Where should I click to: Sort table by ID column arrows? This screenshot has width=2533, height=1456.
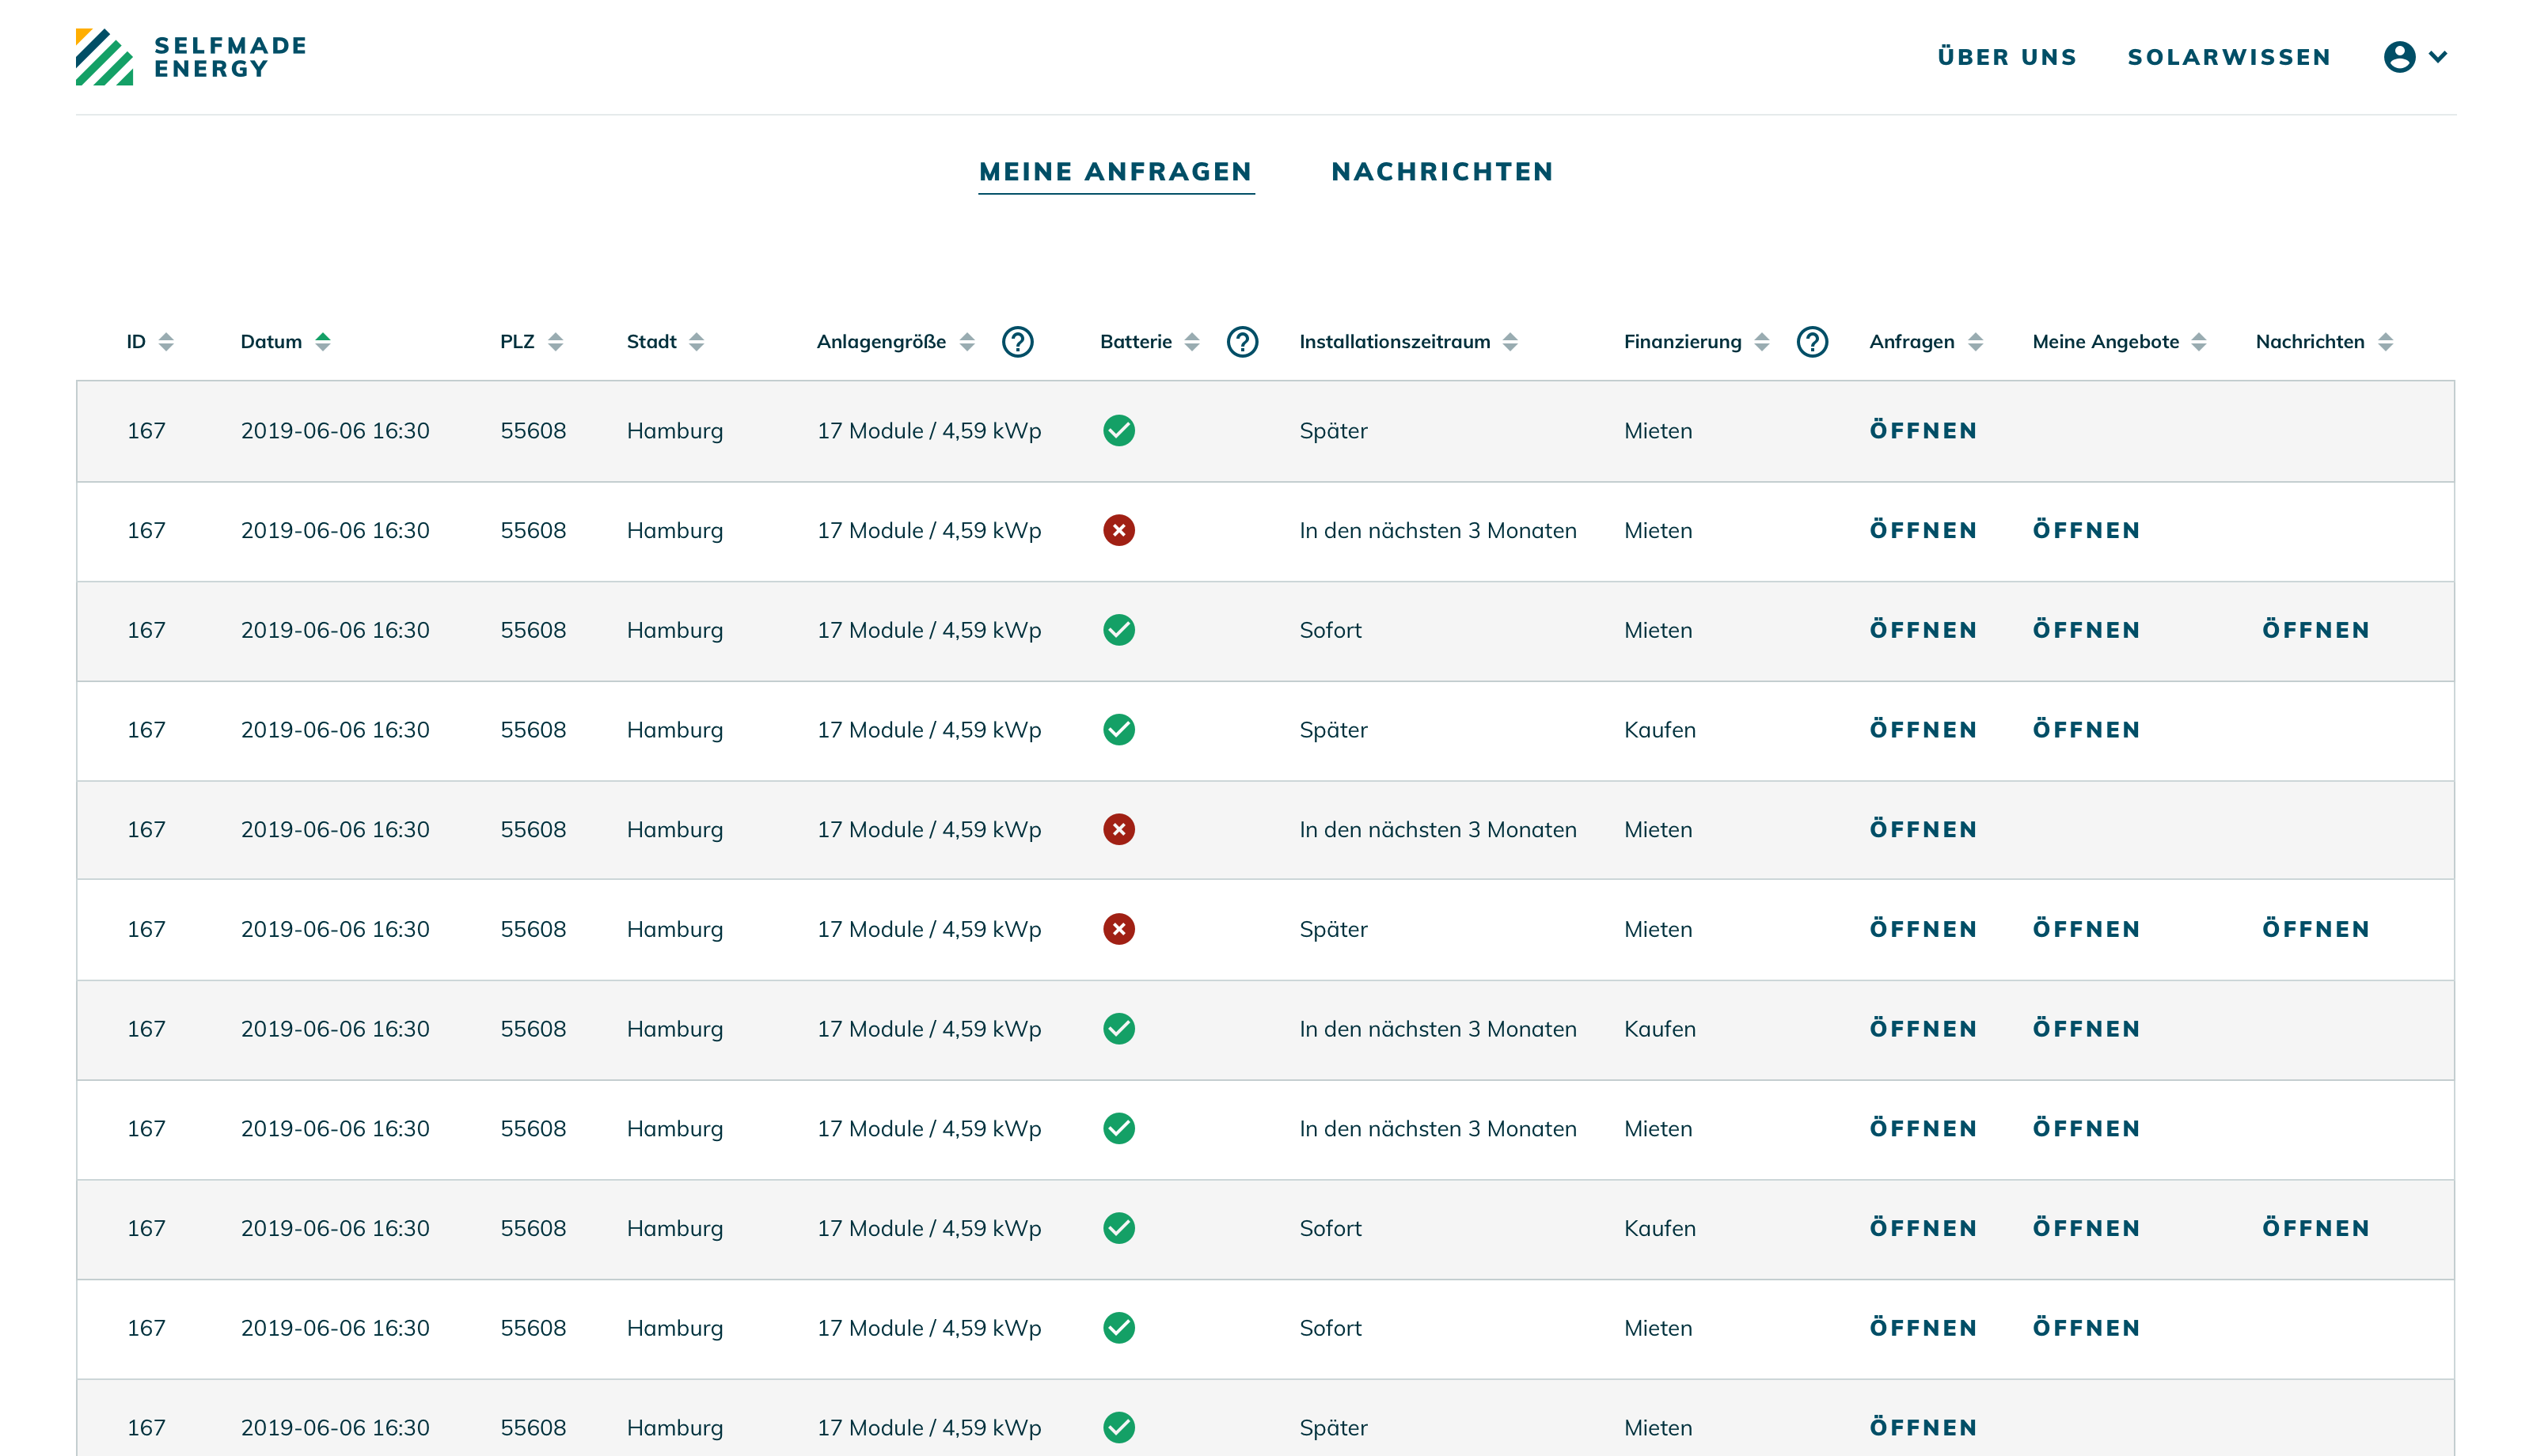[x=166, y=342]
